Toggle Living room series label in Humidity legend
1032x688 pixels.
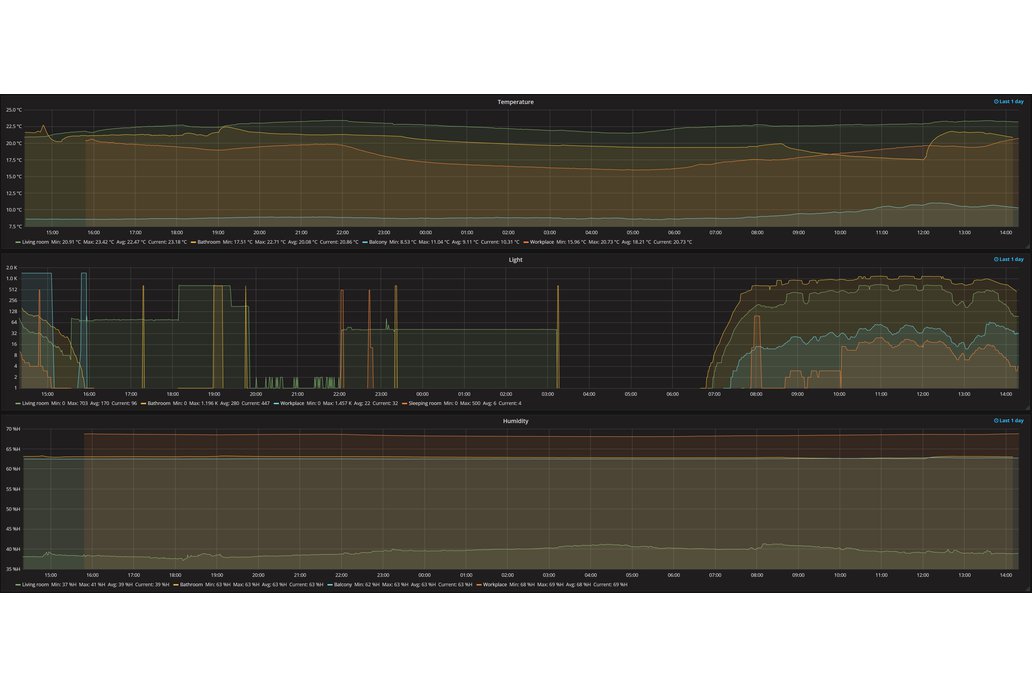tap(35, 584)
